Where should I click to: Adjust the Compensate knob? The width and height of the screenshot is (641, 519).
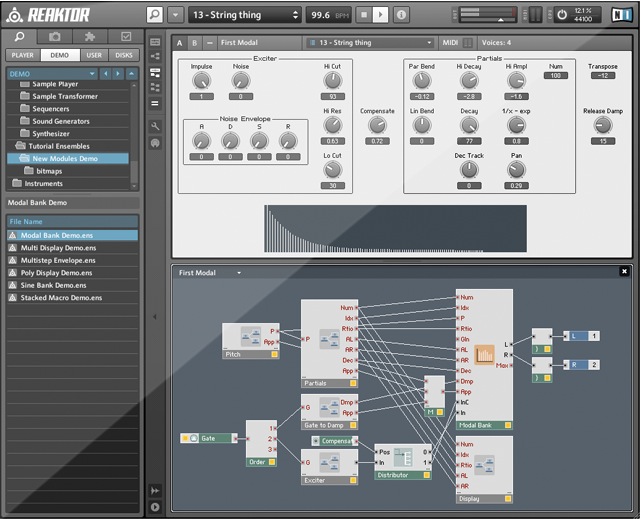coord(377,125)
